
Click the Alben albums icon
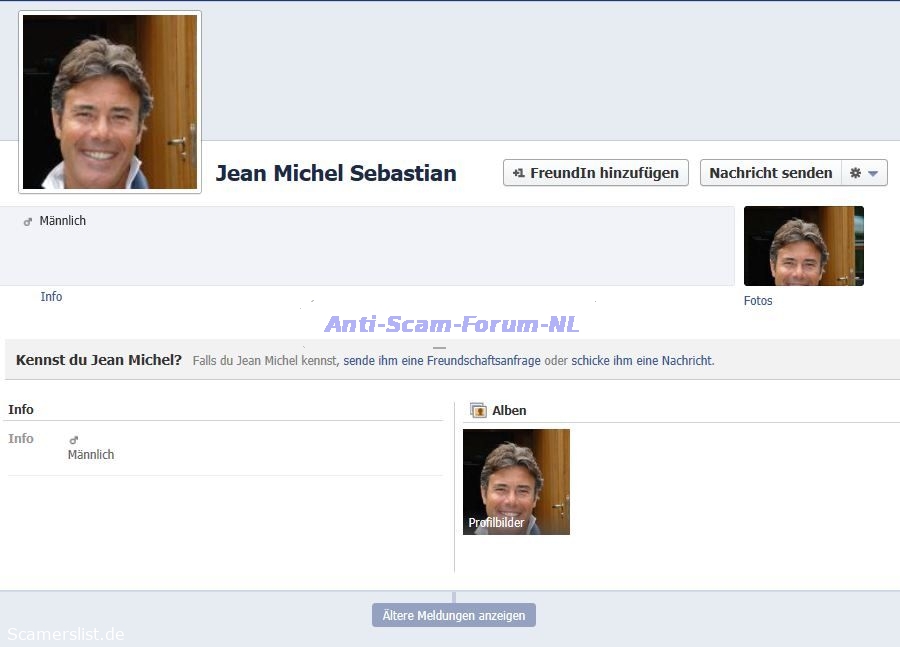tap(478, 410)
